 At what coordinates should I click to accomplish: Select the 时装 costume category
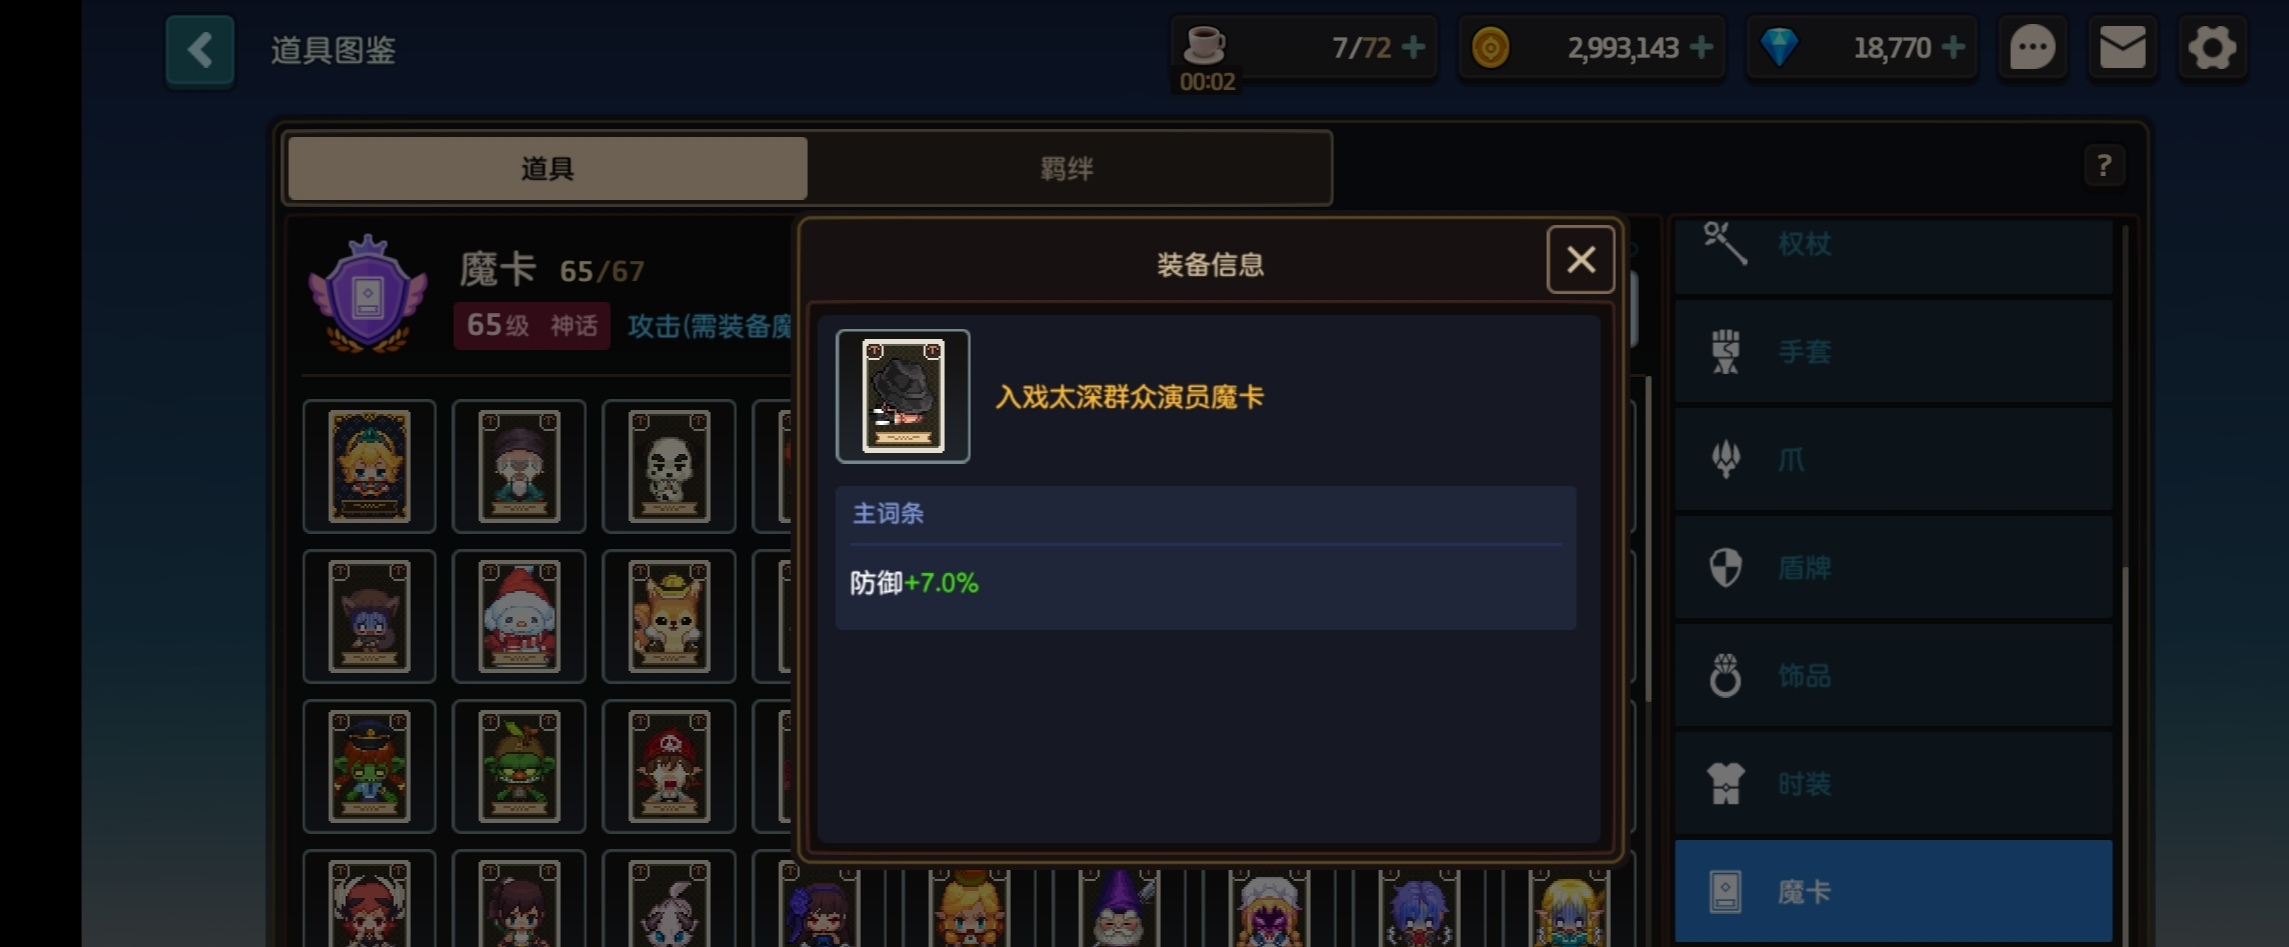click(1894, 783)
